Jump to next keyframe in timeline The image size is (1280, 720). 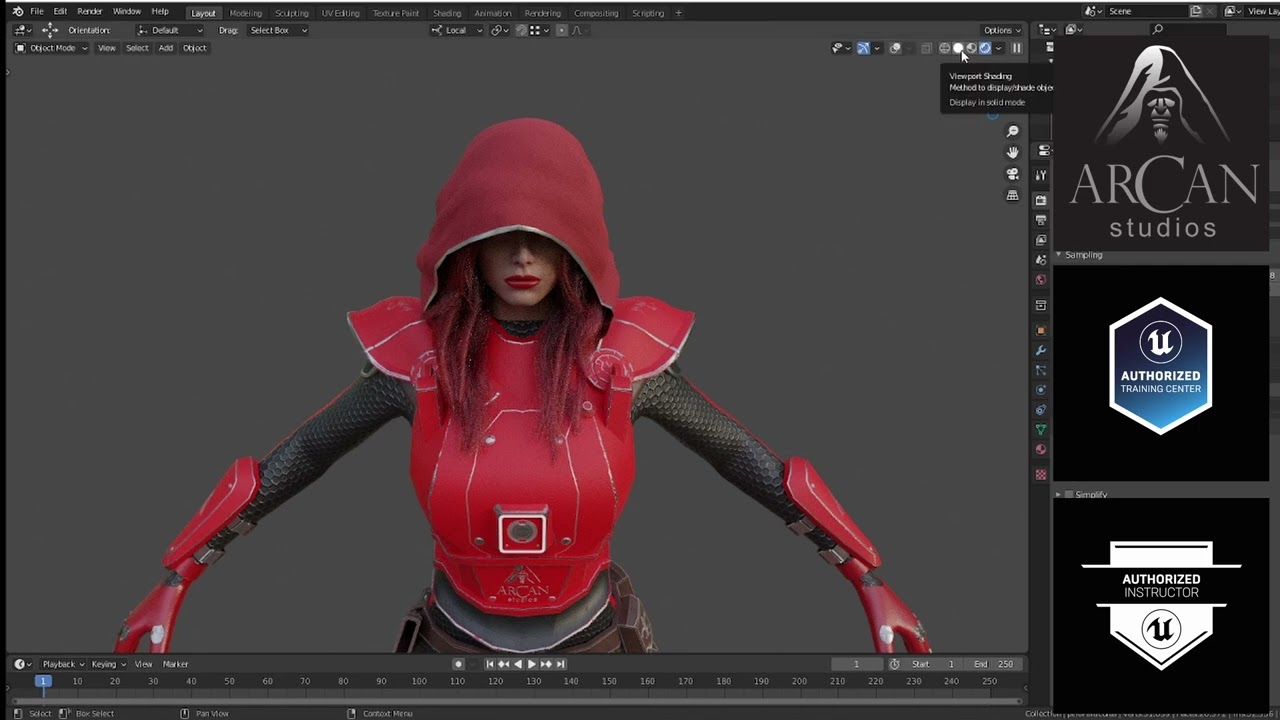546,664
